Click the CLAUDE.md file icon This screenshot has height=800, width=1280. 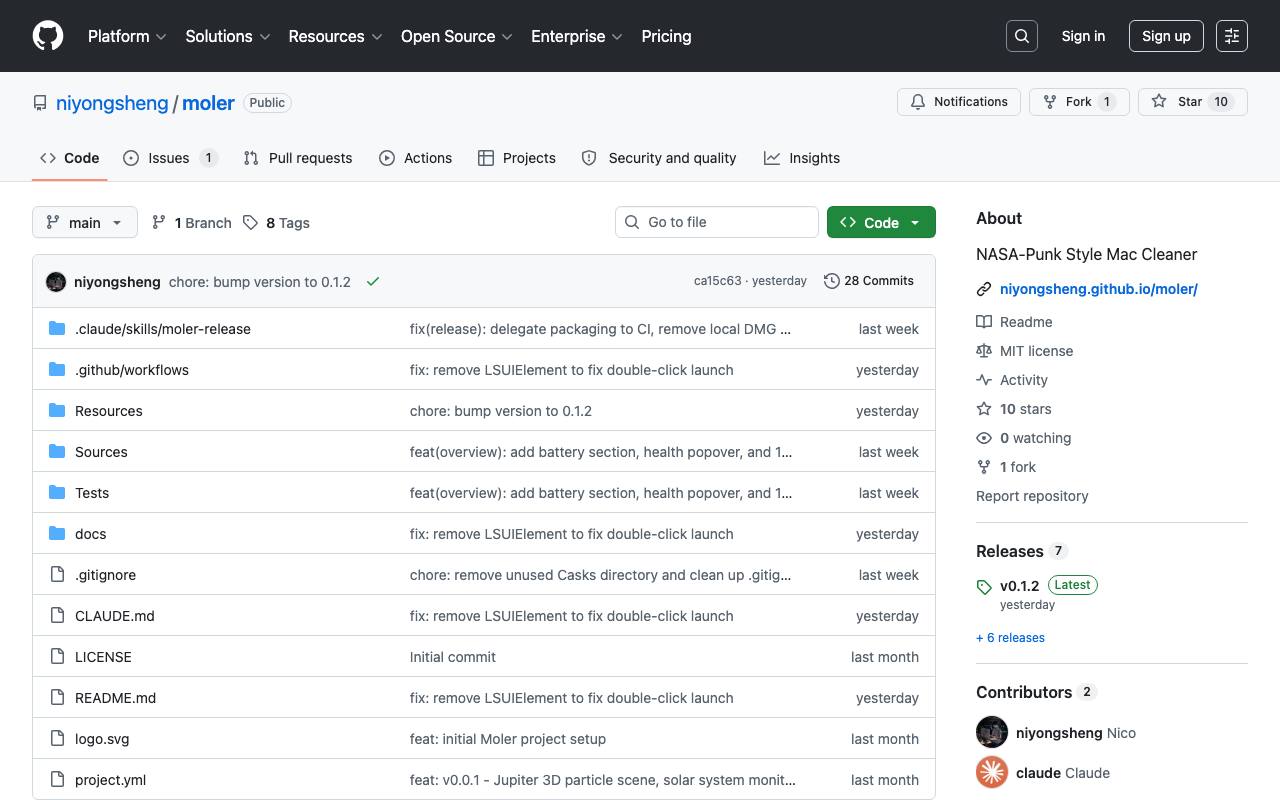[57, 616]
